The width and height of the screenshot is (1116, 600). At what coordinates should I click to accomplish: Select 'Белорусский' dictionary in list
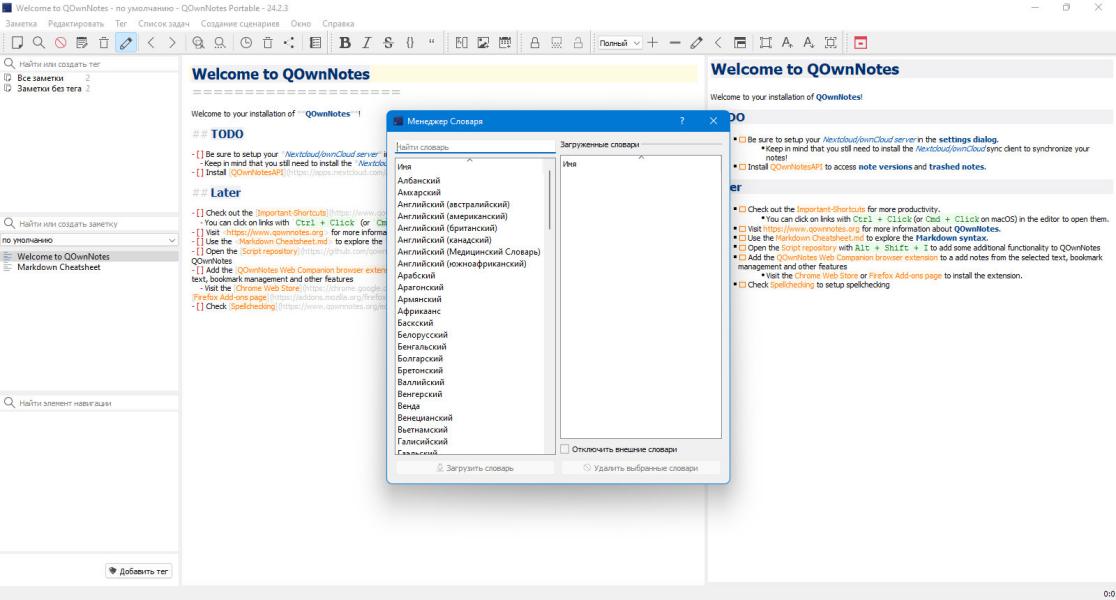click(422, 335)
